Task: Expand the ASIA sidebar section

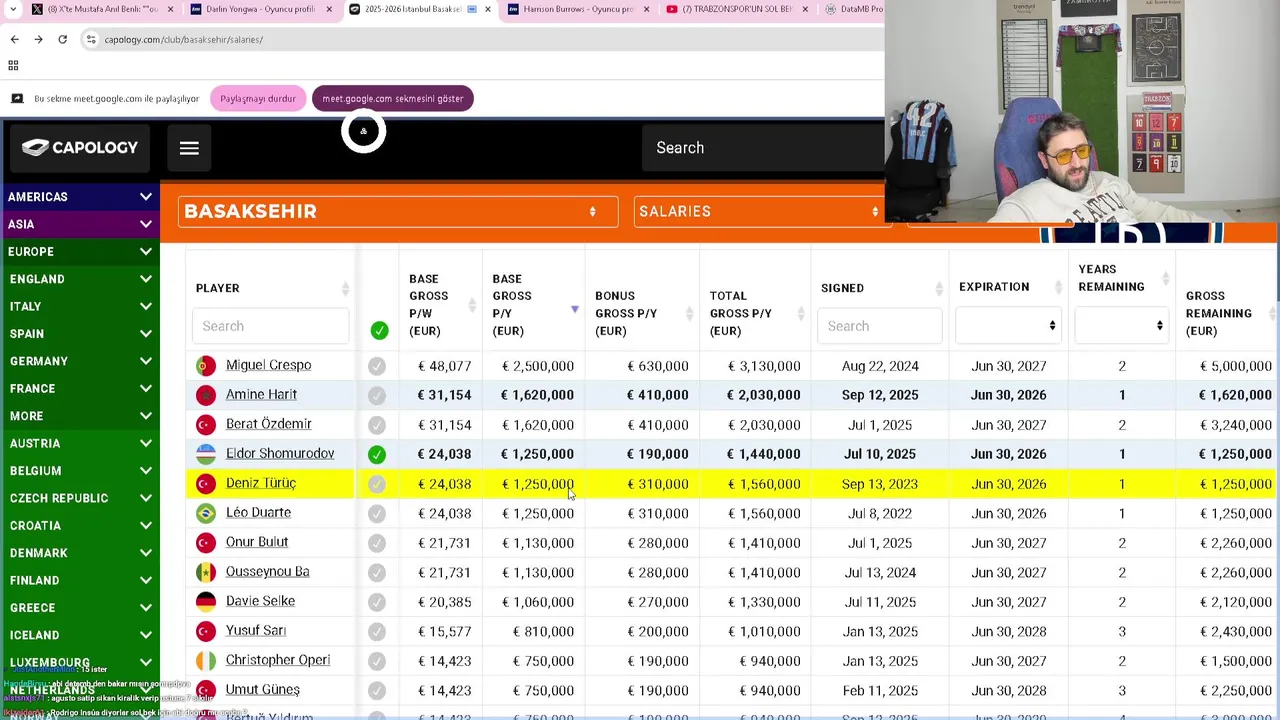Action: (80, 224)
